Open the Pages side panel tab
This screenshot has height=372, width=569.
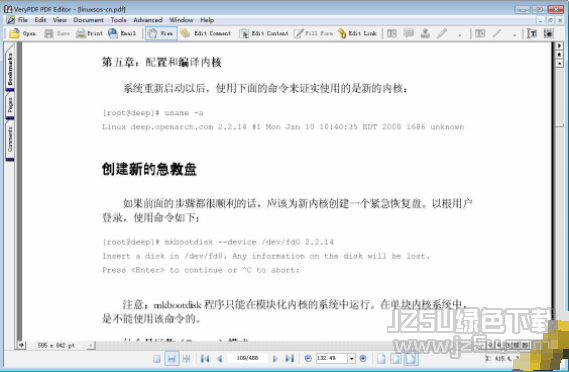click(x=10, y=105)
